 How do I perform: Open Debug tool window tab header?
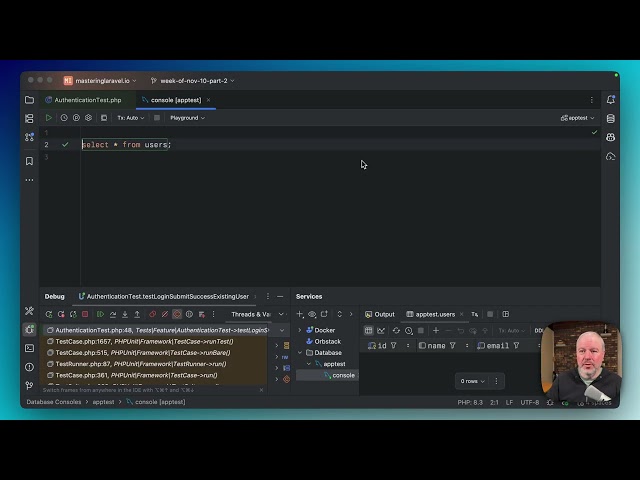[x=55, y=297]
